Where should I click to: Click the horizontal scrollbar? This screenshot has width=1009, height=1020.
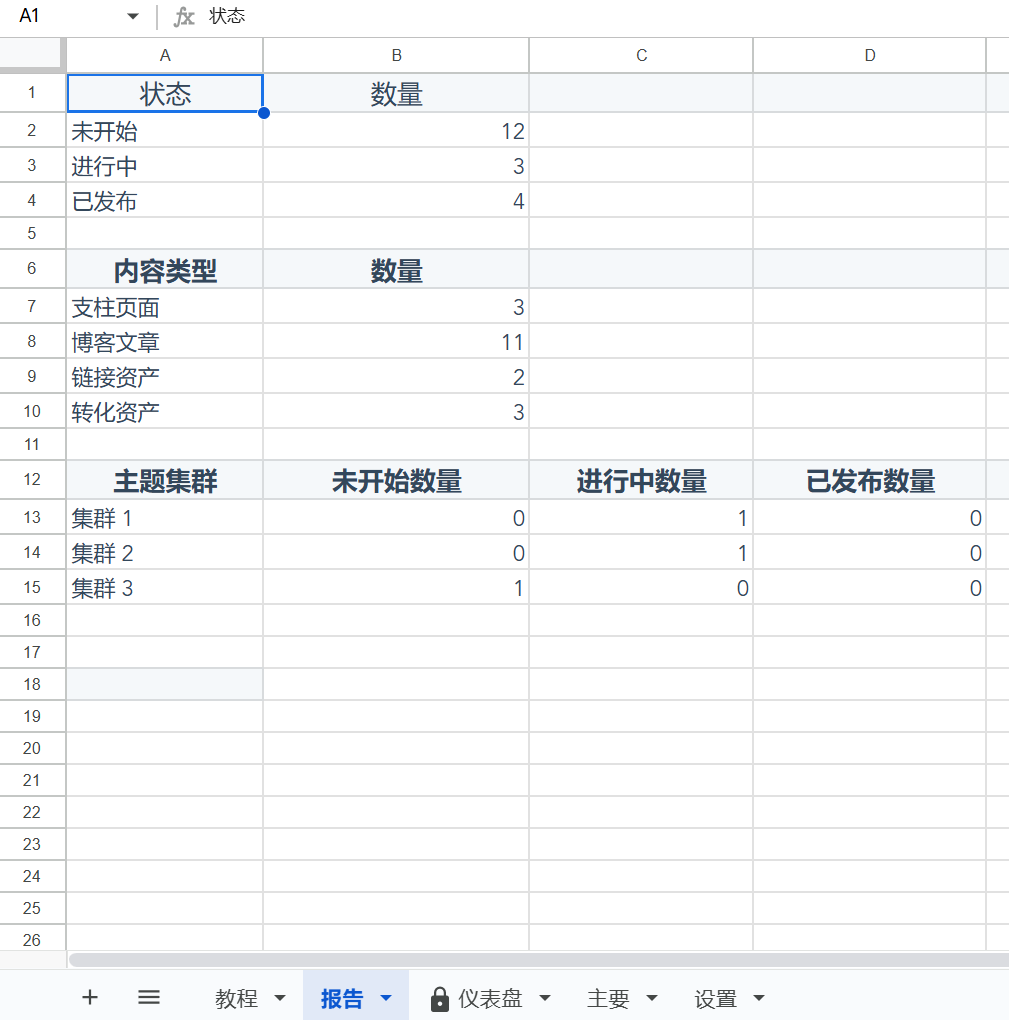[538, 960]
